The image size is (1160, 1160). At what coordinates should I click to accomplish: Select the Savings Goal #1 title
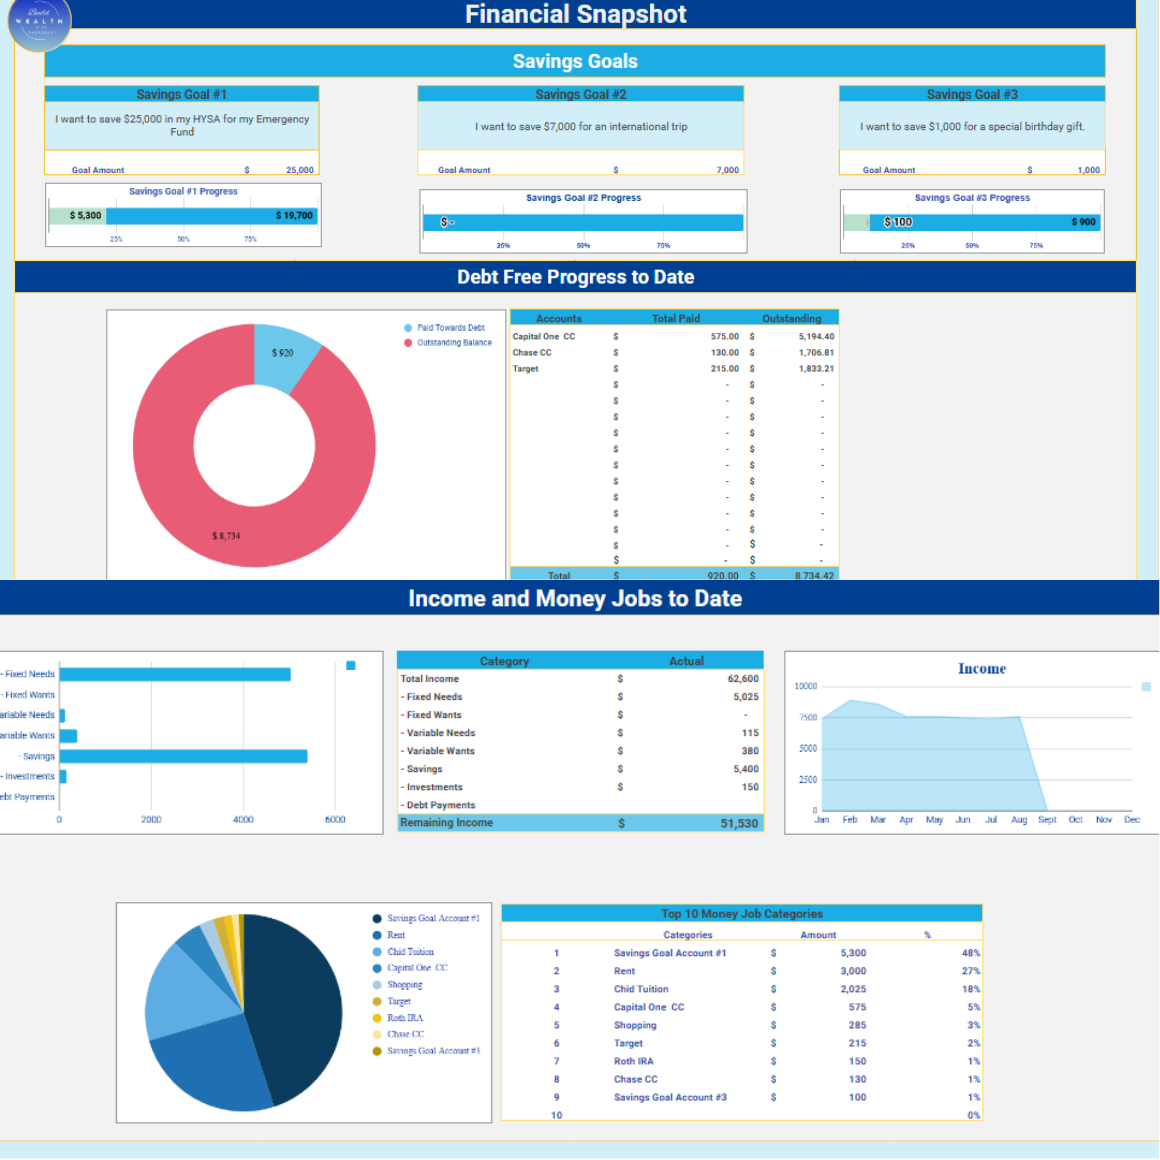point(181,95)
